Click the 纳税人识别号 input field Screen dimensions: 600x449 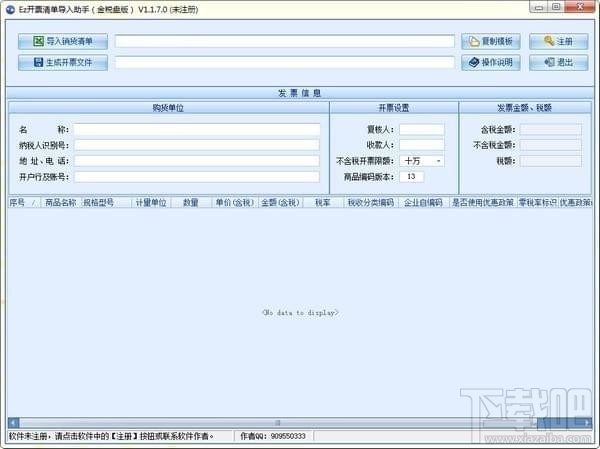pos(197,145)
